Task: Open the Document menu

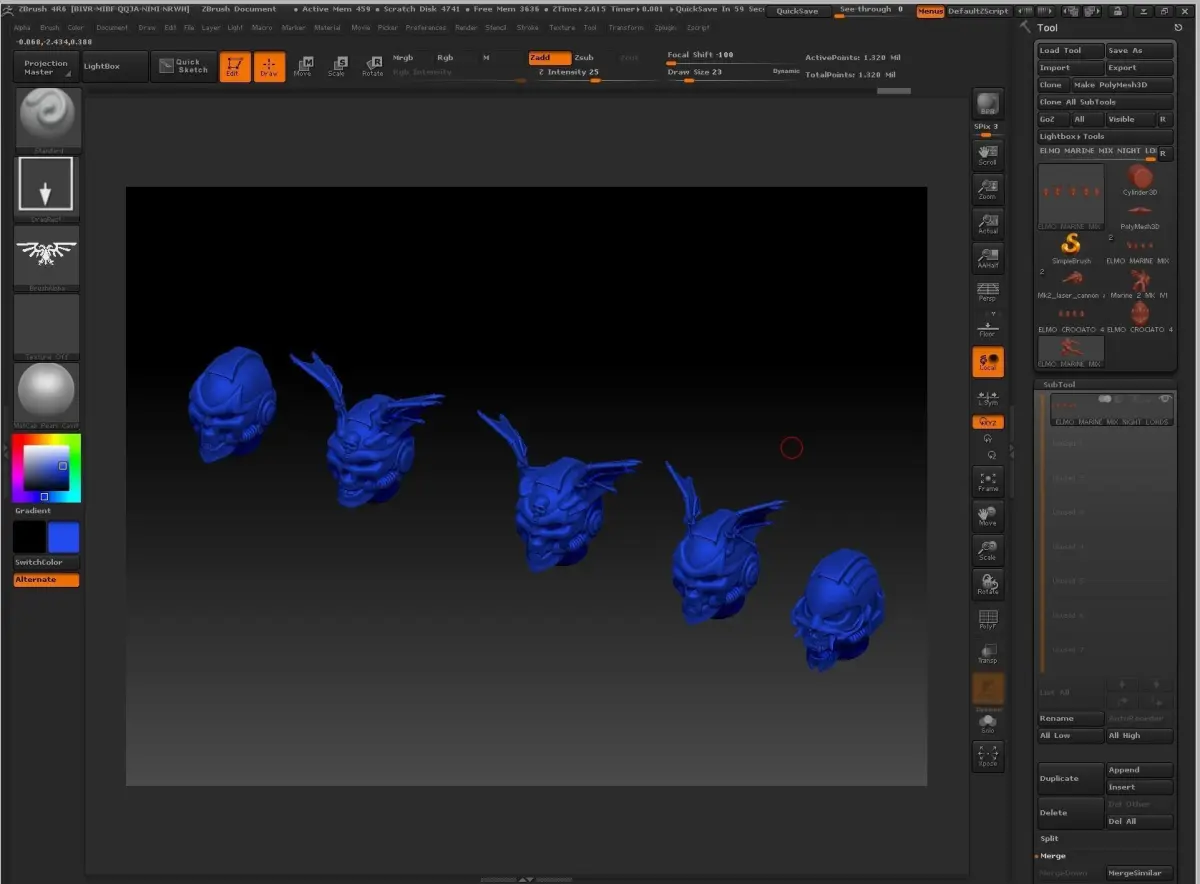Action: [x=112, y=28]
